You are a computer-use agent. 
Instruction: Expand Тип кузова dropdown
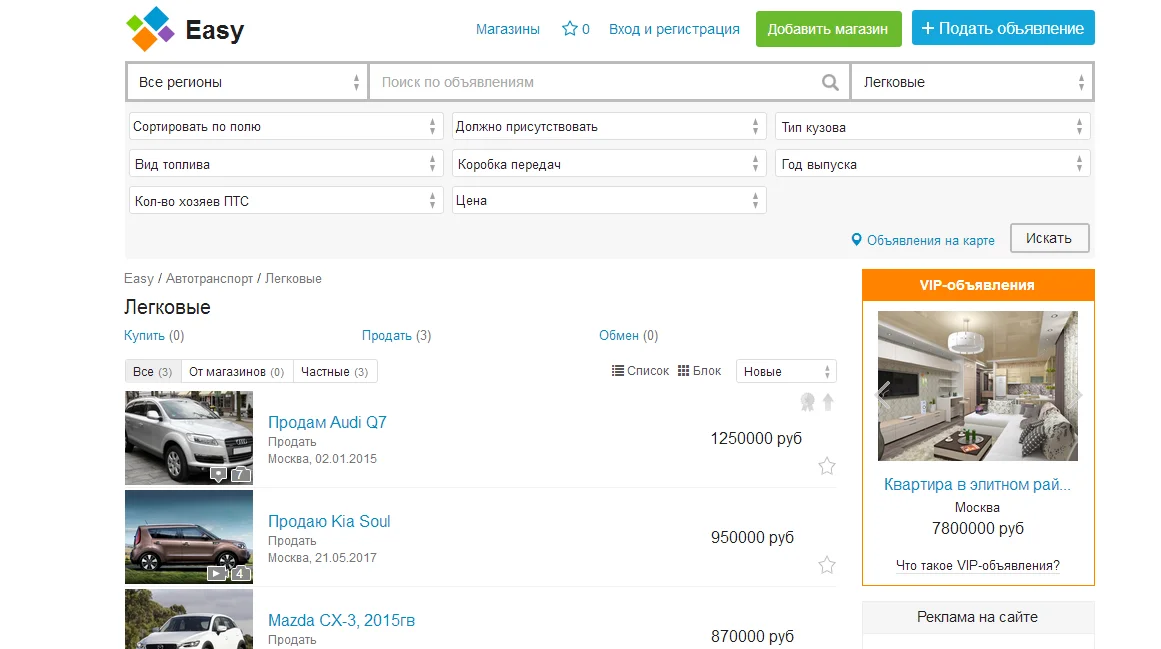tap(933, 127)
